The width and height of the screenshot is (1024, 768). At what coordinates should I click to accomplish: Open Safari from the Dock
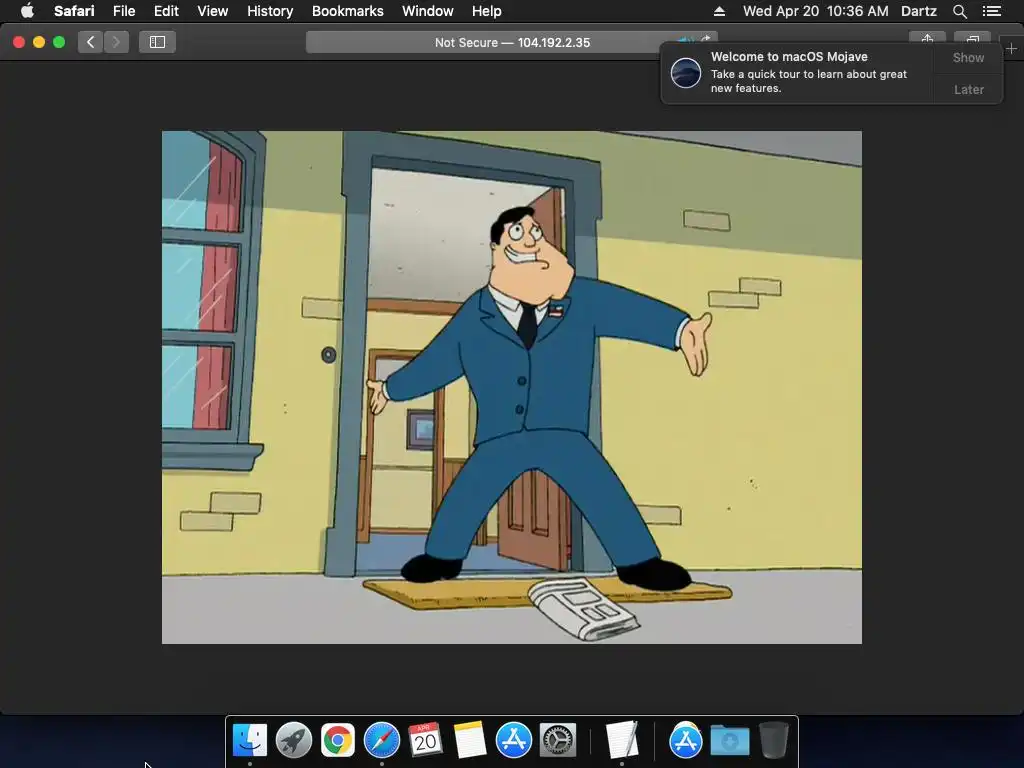[x=381, y=740]
